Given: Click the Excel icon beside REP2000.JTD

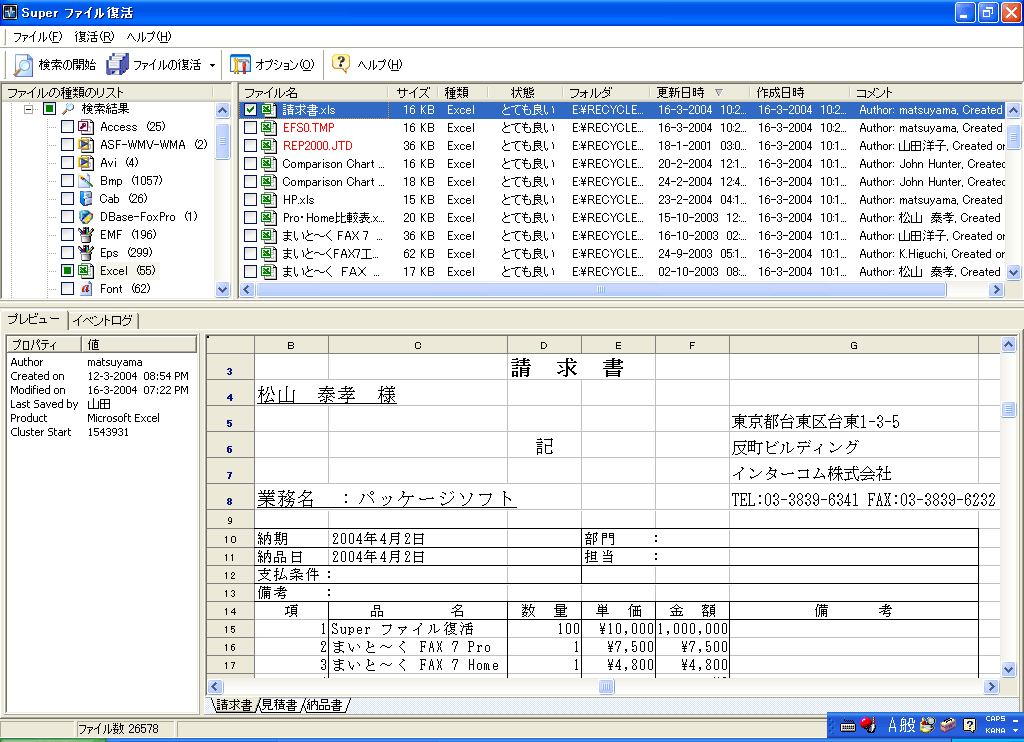Looking at the screenshot, I should [x=268, y=146].
